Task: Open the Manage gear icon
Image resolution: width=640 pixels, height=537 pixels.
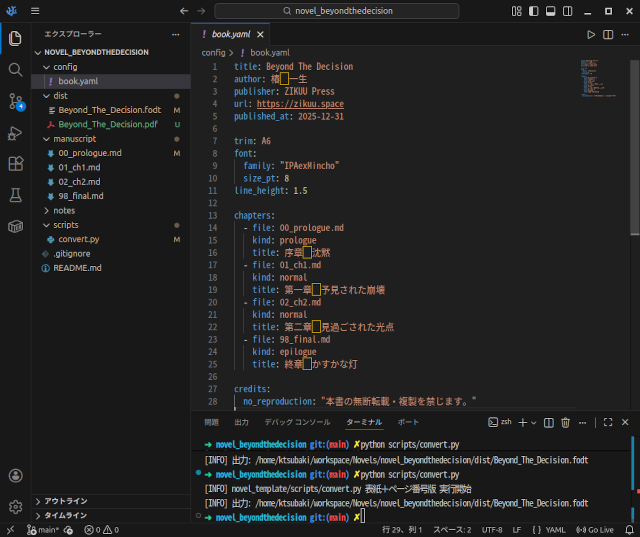Action: [x=15, y=507]
